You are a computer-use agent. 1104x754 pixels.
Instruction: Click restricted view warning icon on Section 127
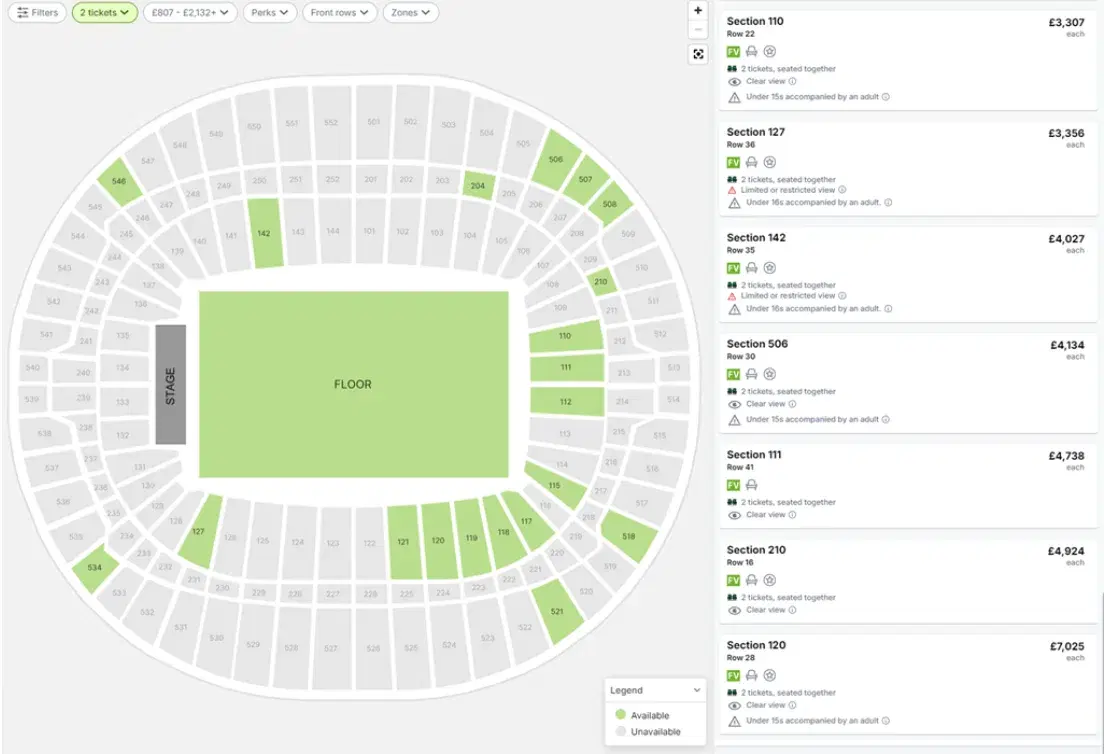pyautogui.click(x=733, y=190)
